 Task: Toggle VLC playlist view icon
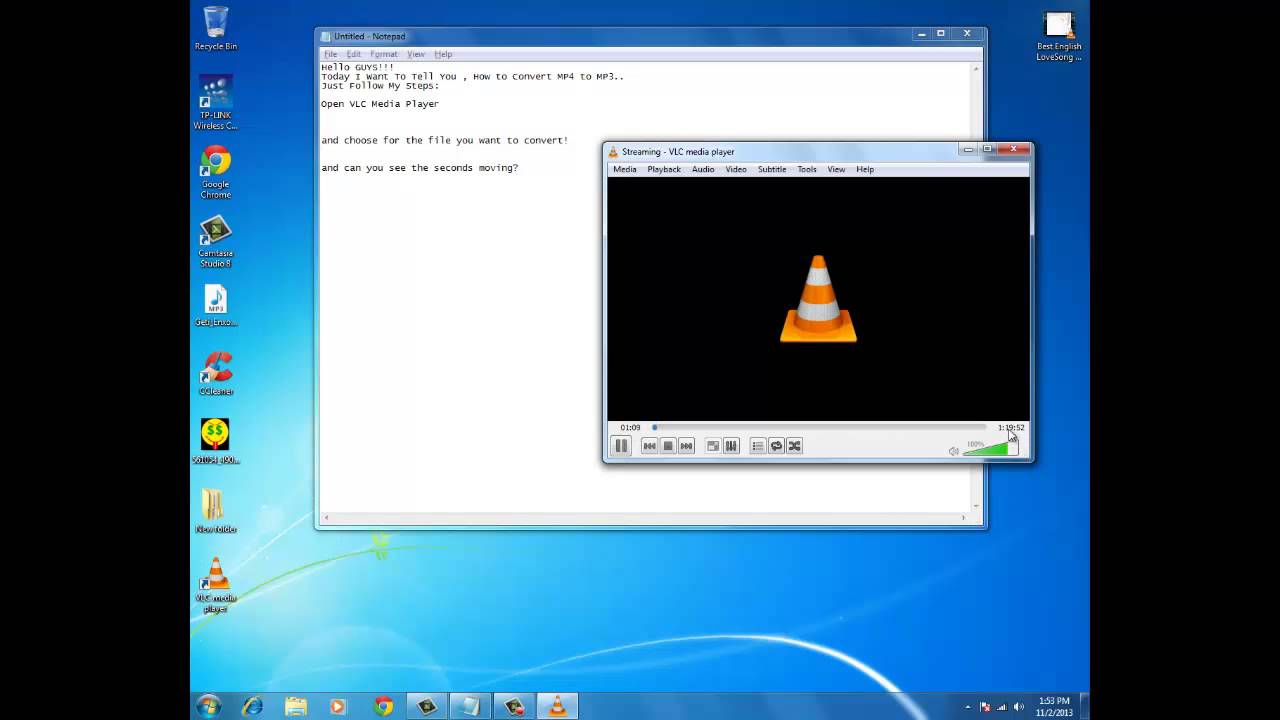click(x=758, y=446)
